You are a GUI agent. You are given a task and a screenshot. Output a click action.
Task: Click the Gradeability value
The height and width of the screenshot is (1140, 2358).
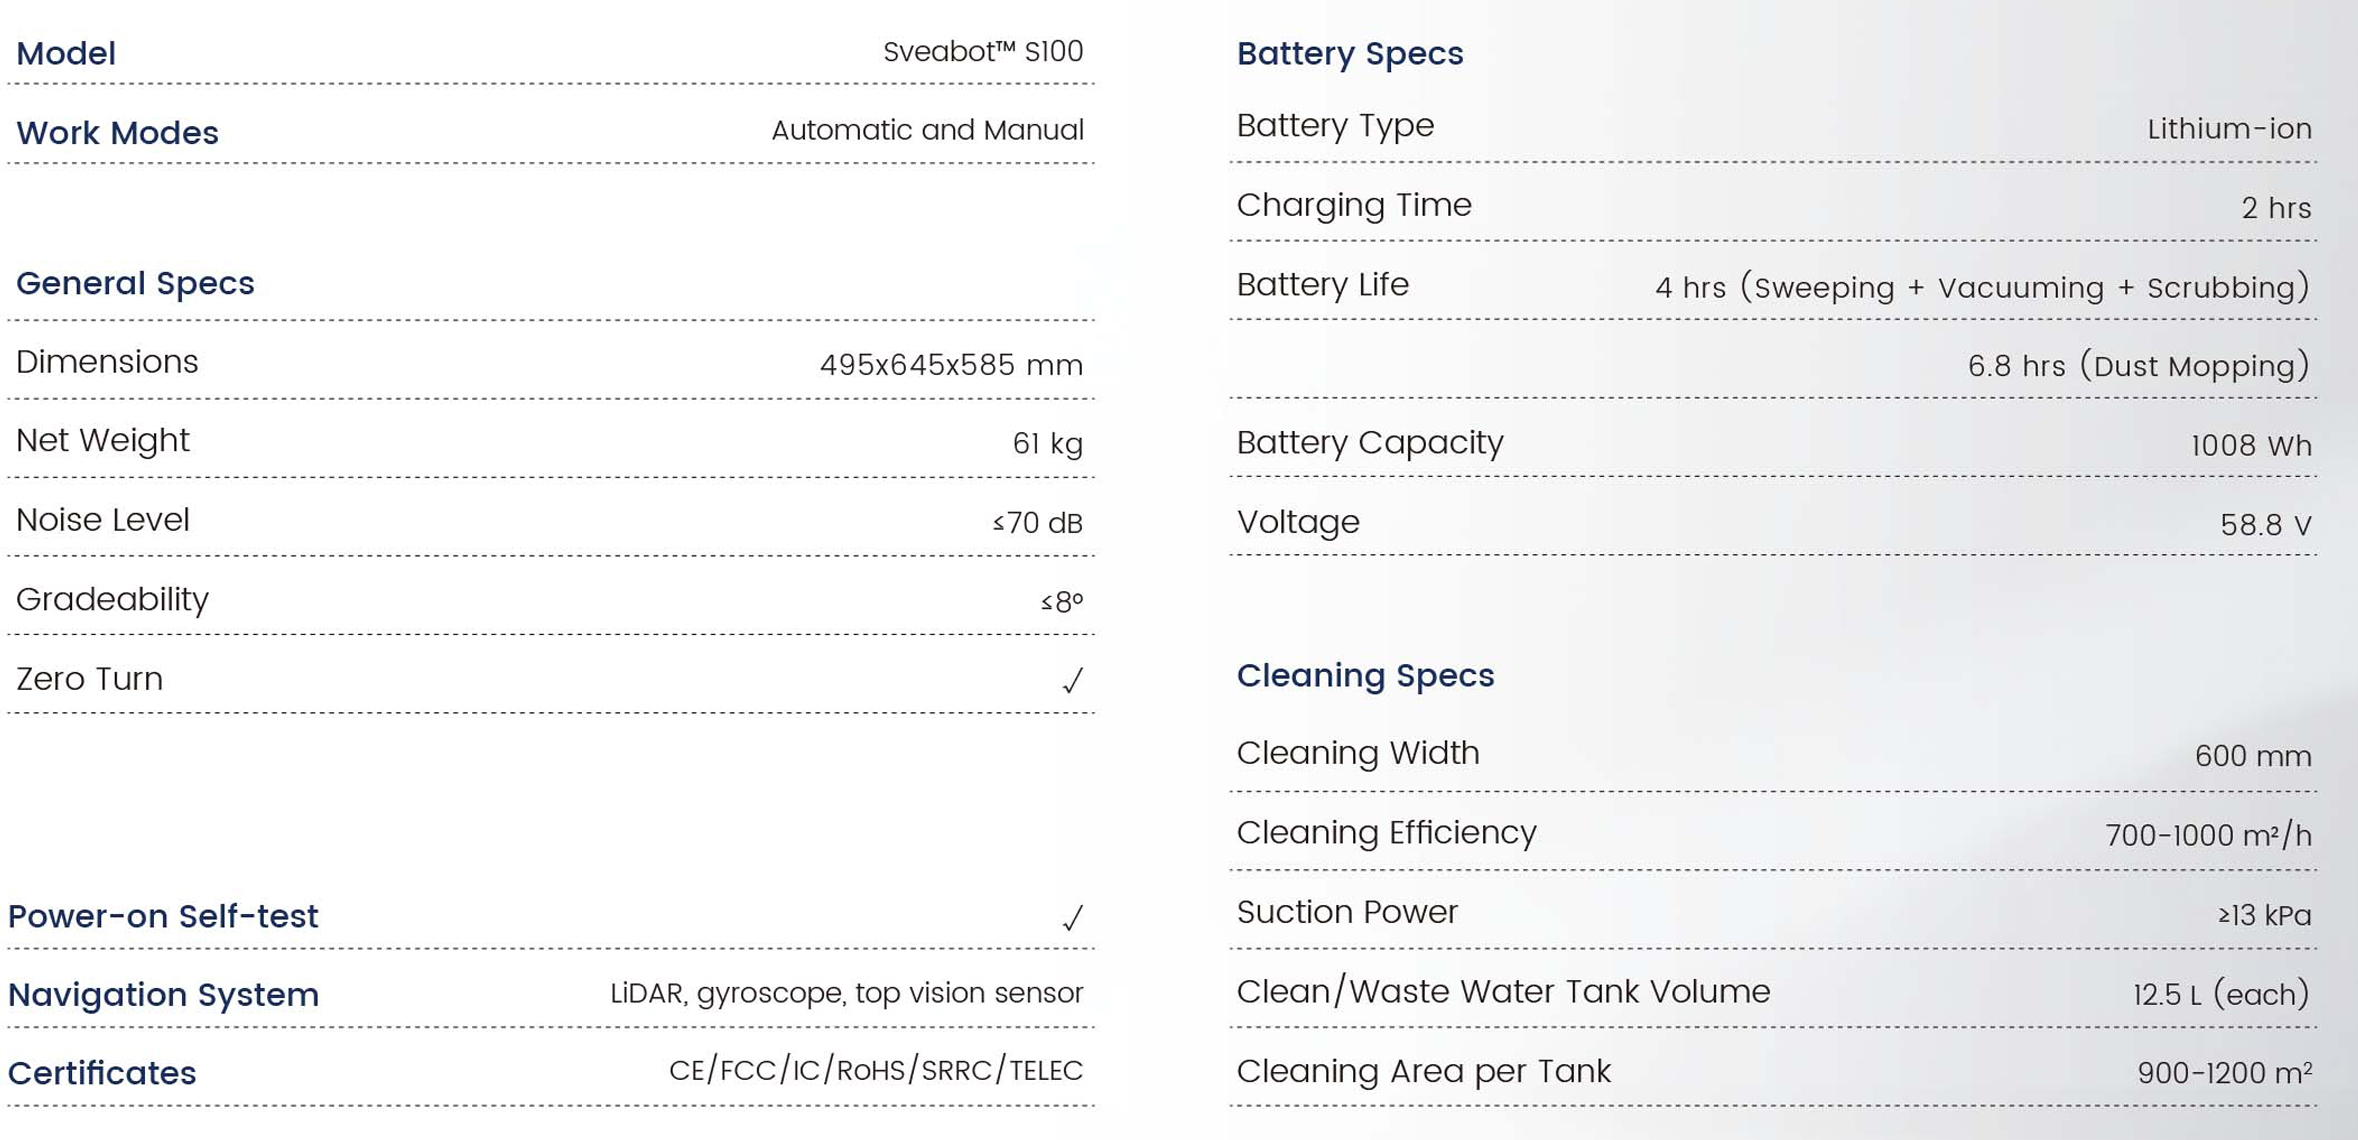pyautogui.click(x=1062, y=601)
